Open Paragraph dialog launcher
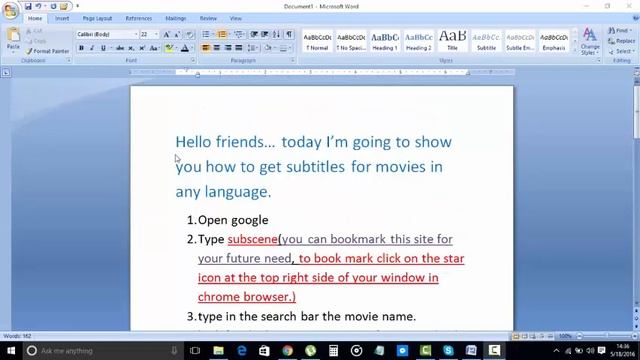Viewport: 640px width, 360px height. (x=293, y=60)
